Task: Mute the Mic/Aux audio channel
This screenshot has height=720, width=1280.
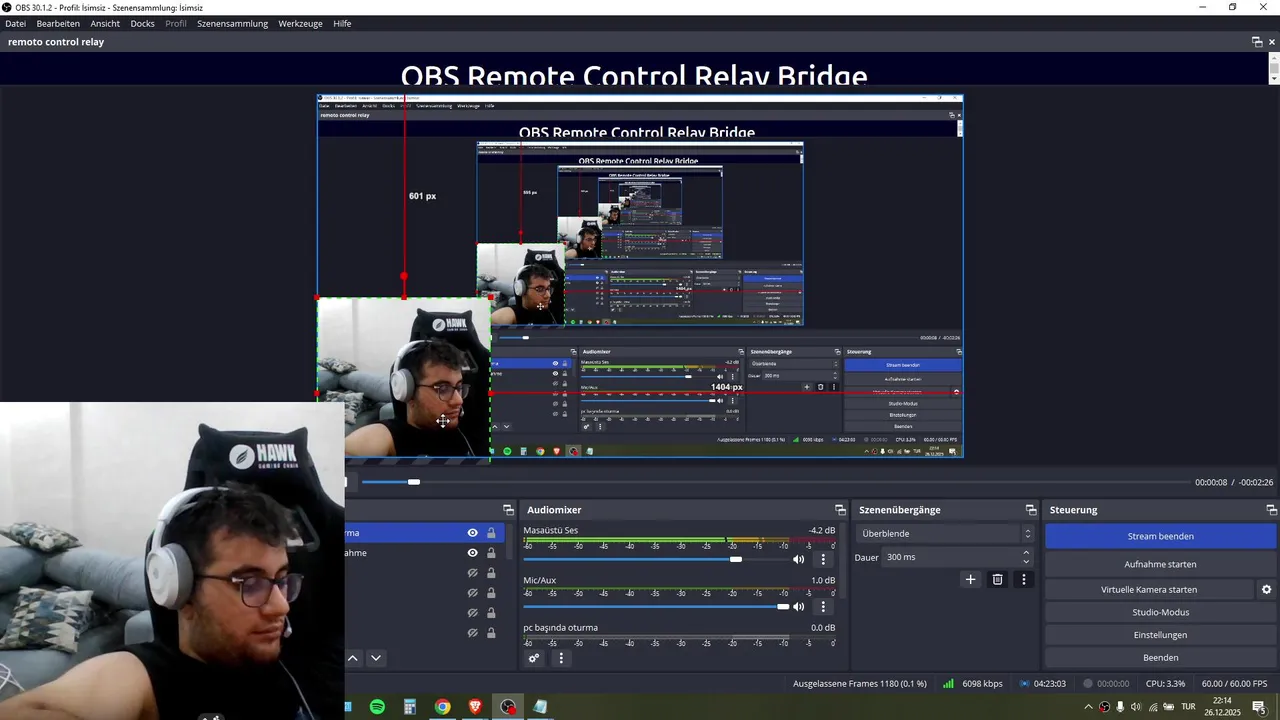Action: 798,606
